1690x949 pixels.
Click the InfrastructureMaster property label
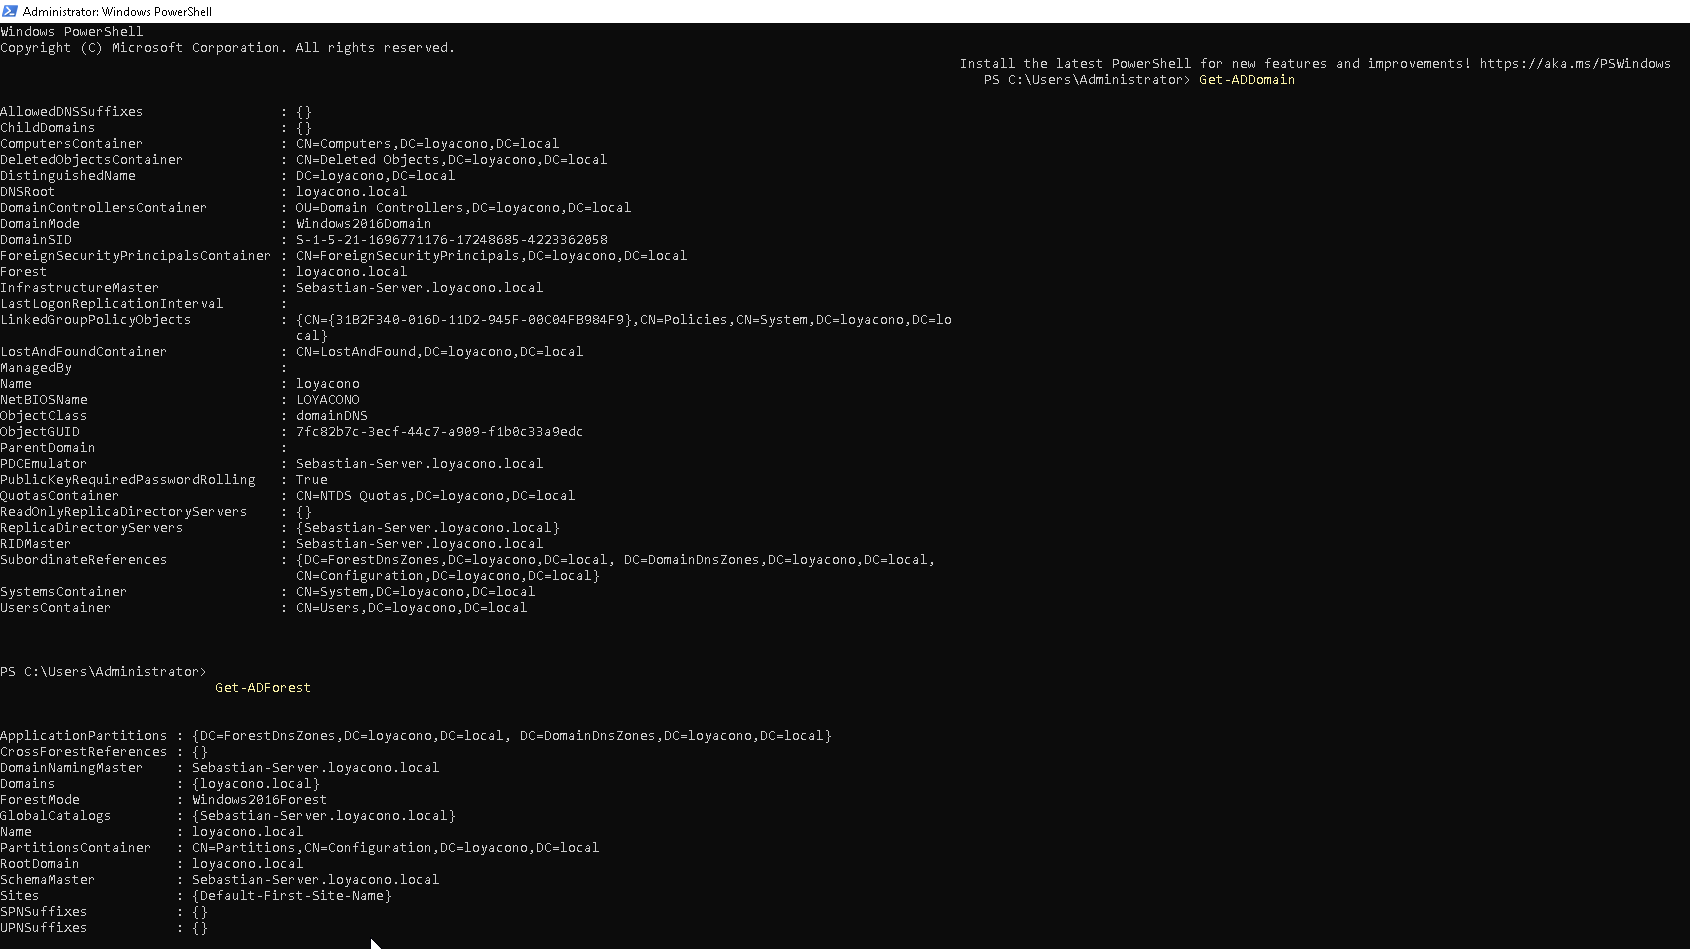pyautogui.click(x=80, y=288)
